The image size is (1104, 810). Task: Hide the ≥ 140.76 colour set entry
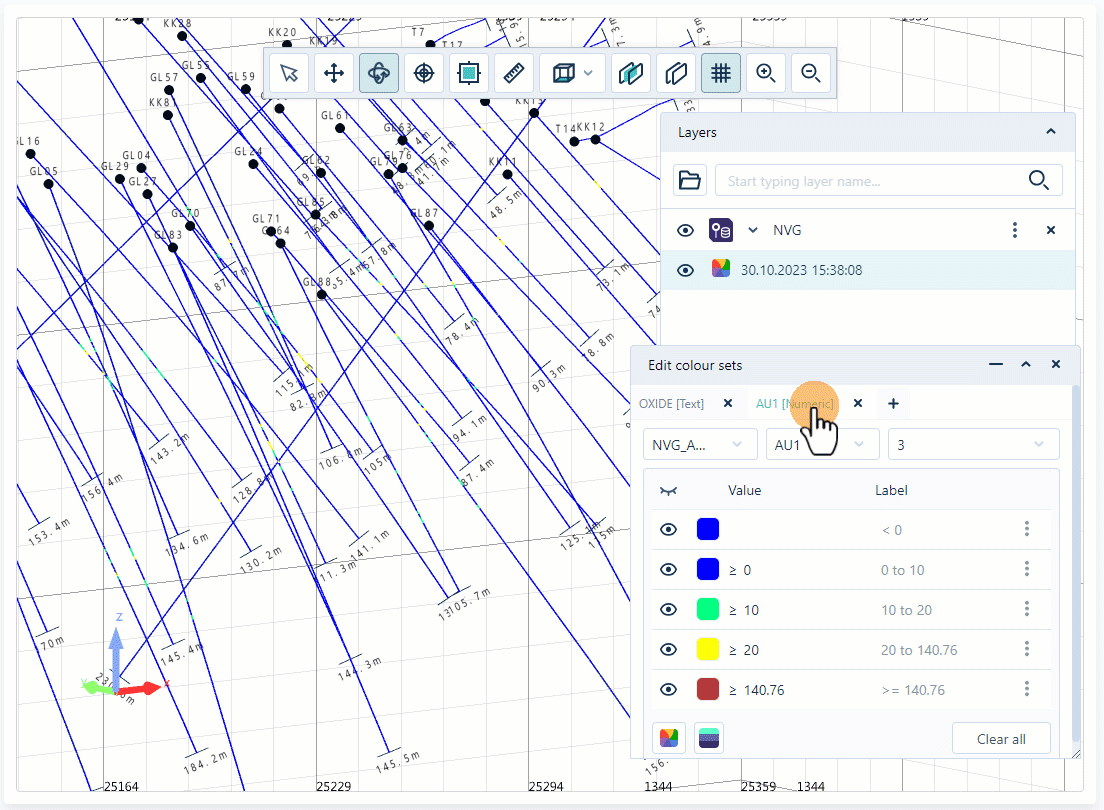[668, 689]
